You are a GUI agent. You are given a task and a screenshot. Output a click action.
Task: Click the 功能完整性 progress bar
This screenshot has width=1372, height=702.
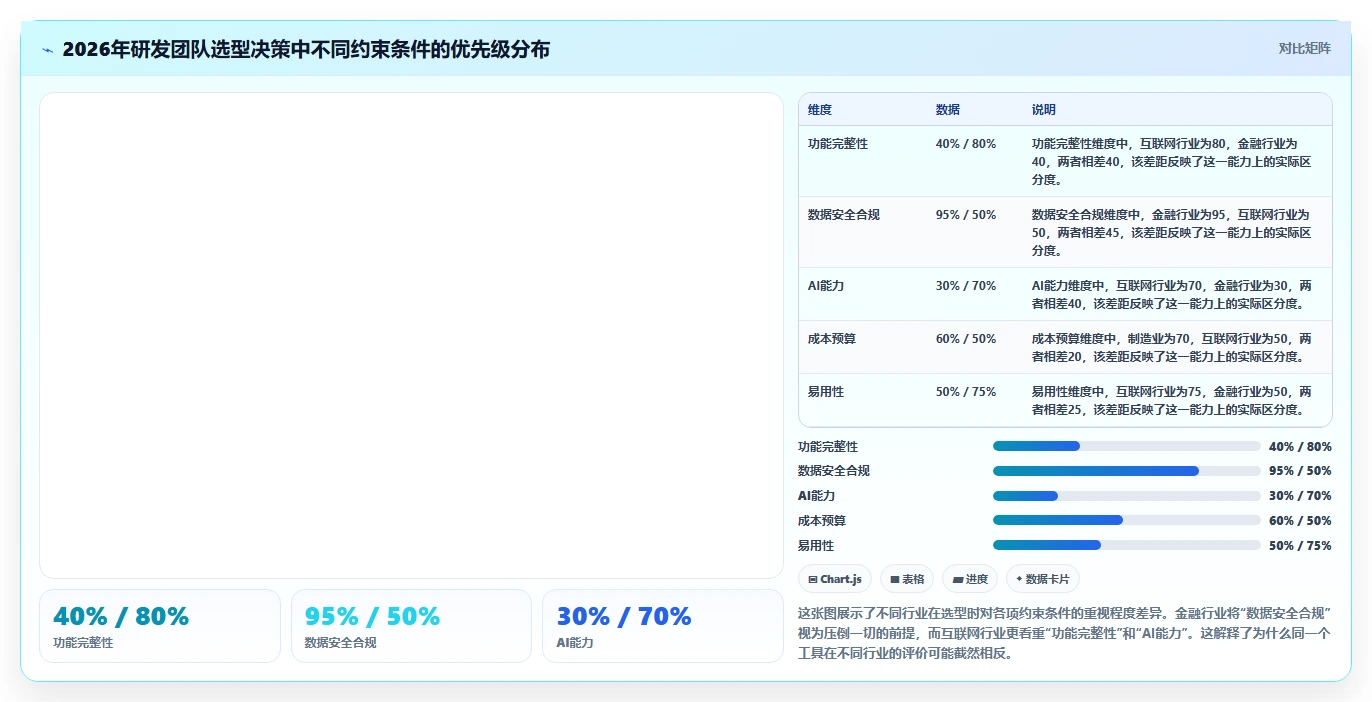pos(1126,446)
